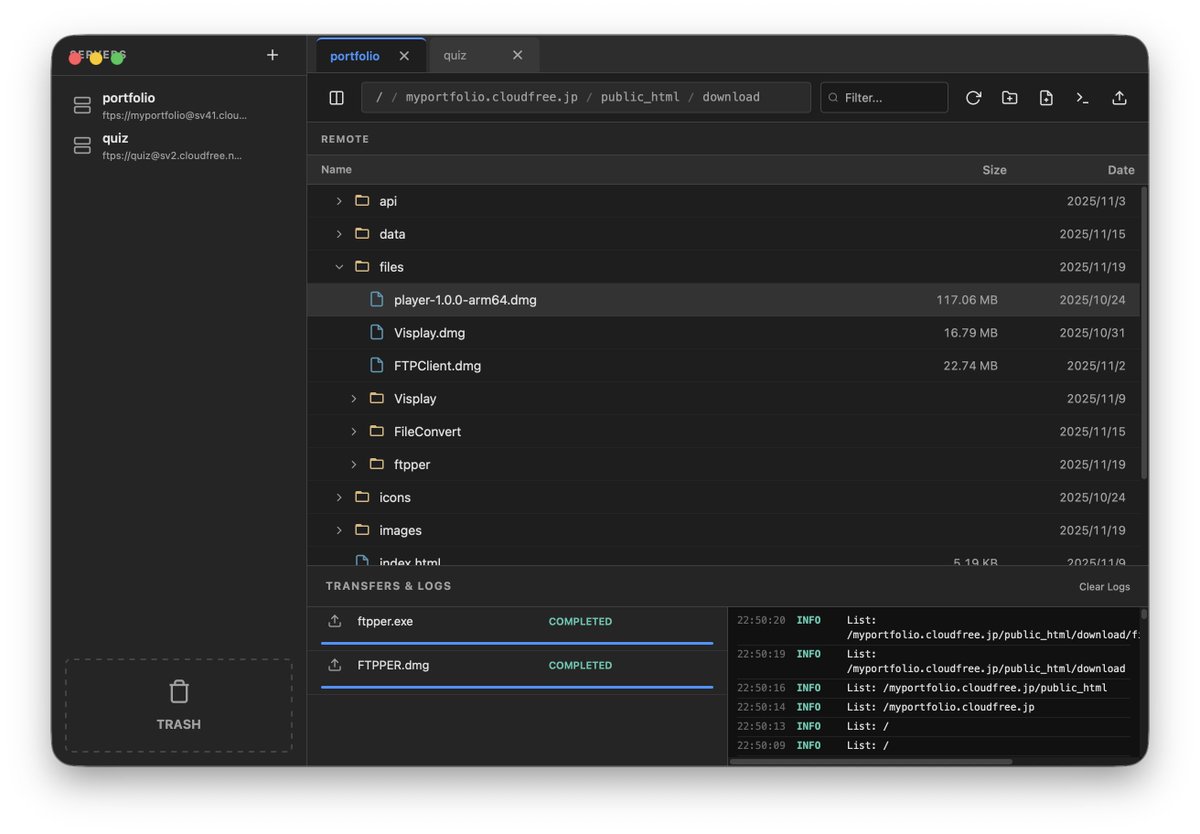This screenshot has width=1200, height=834.
Task: Create a new folder icon
Action: (x=1010, y=97)
